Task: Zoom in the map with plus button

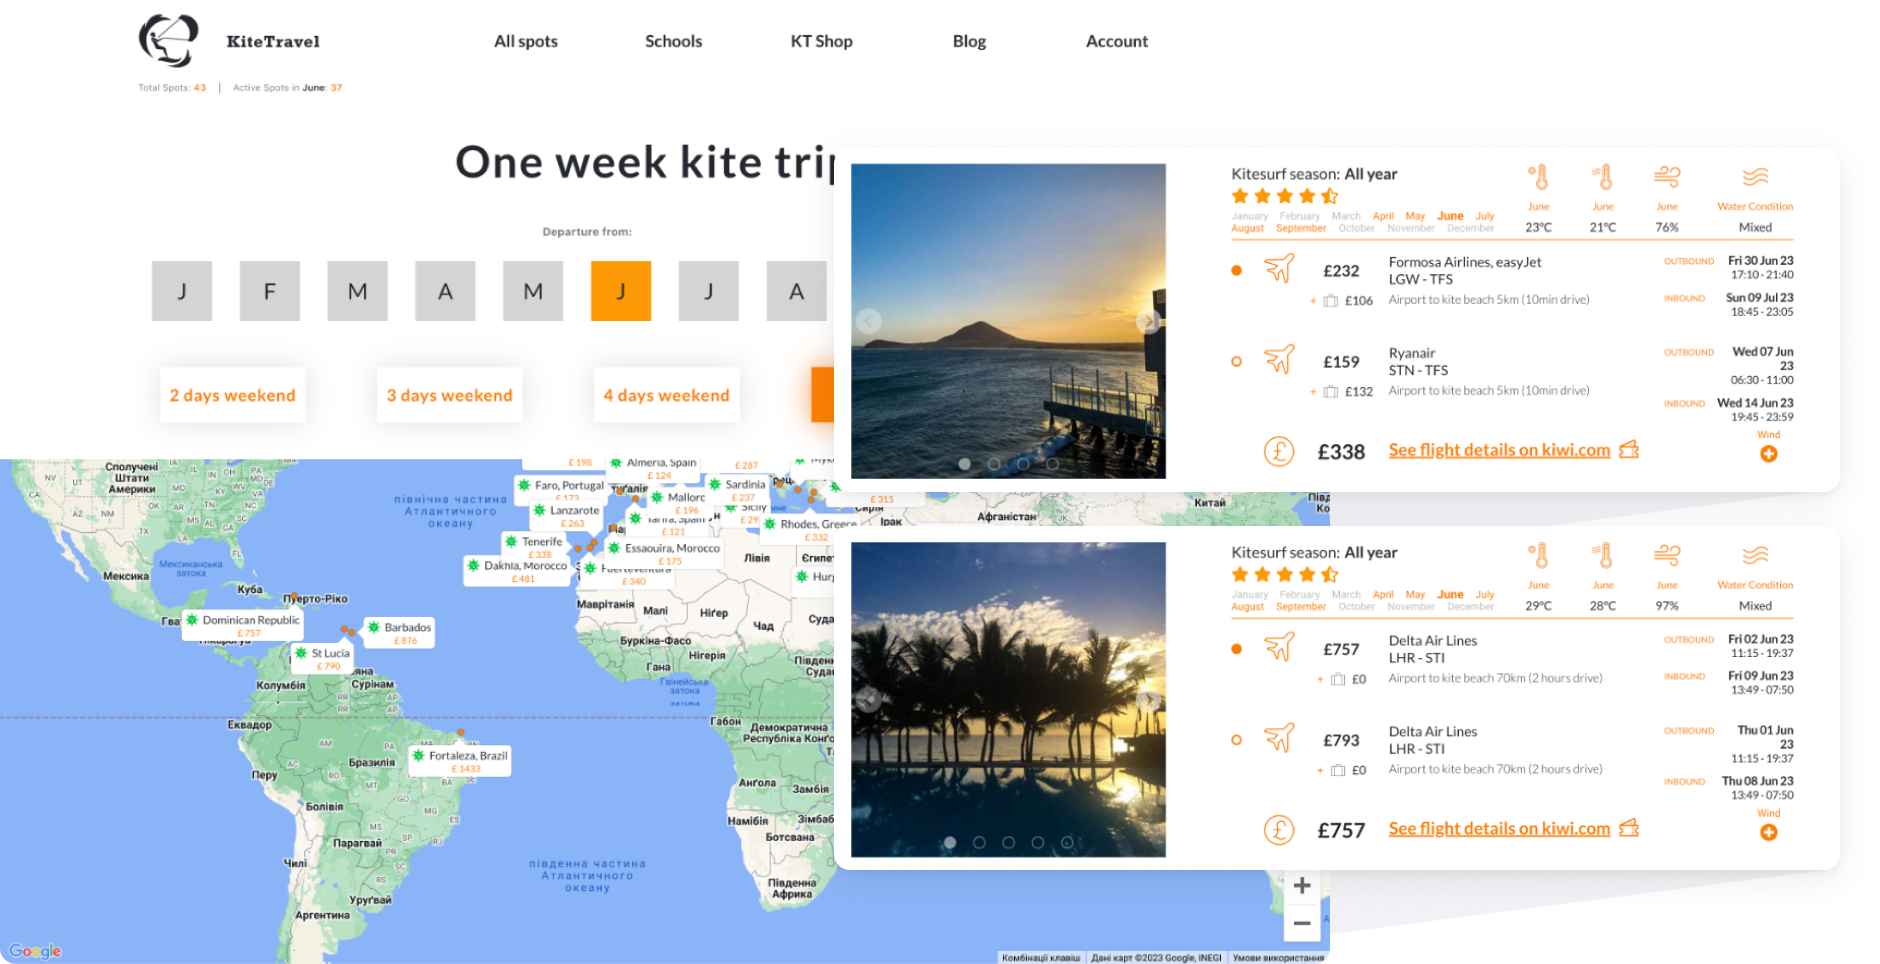Action: click(1302, 885)
